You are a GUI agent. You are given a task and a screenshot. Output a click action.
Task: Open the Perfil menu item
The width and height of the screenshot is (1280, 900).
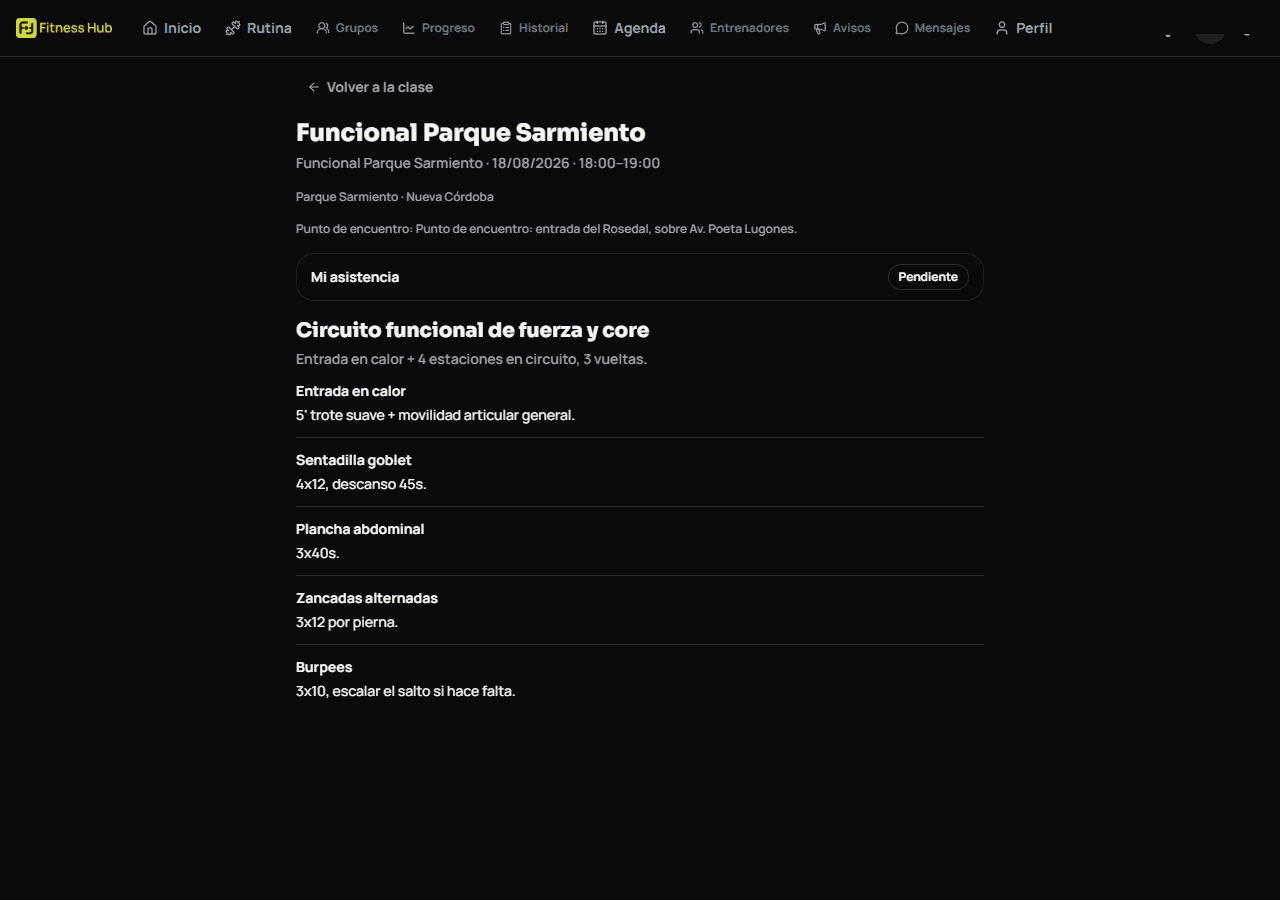tap(1023, 28)
